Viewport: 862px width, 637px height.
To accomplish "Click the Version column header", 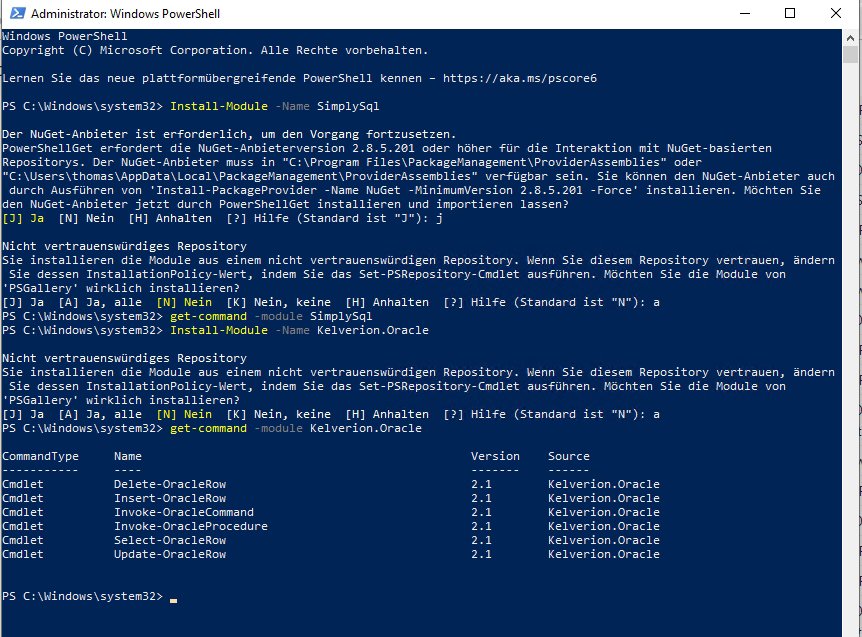I will [x=495, y=456].
